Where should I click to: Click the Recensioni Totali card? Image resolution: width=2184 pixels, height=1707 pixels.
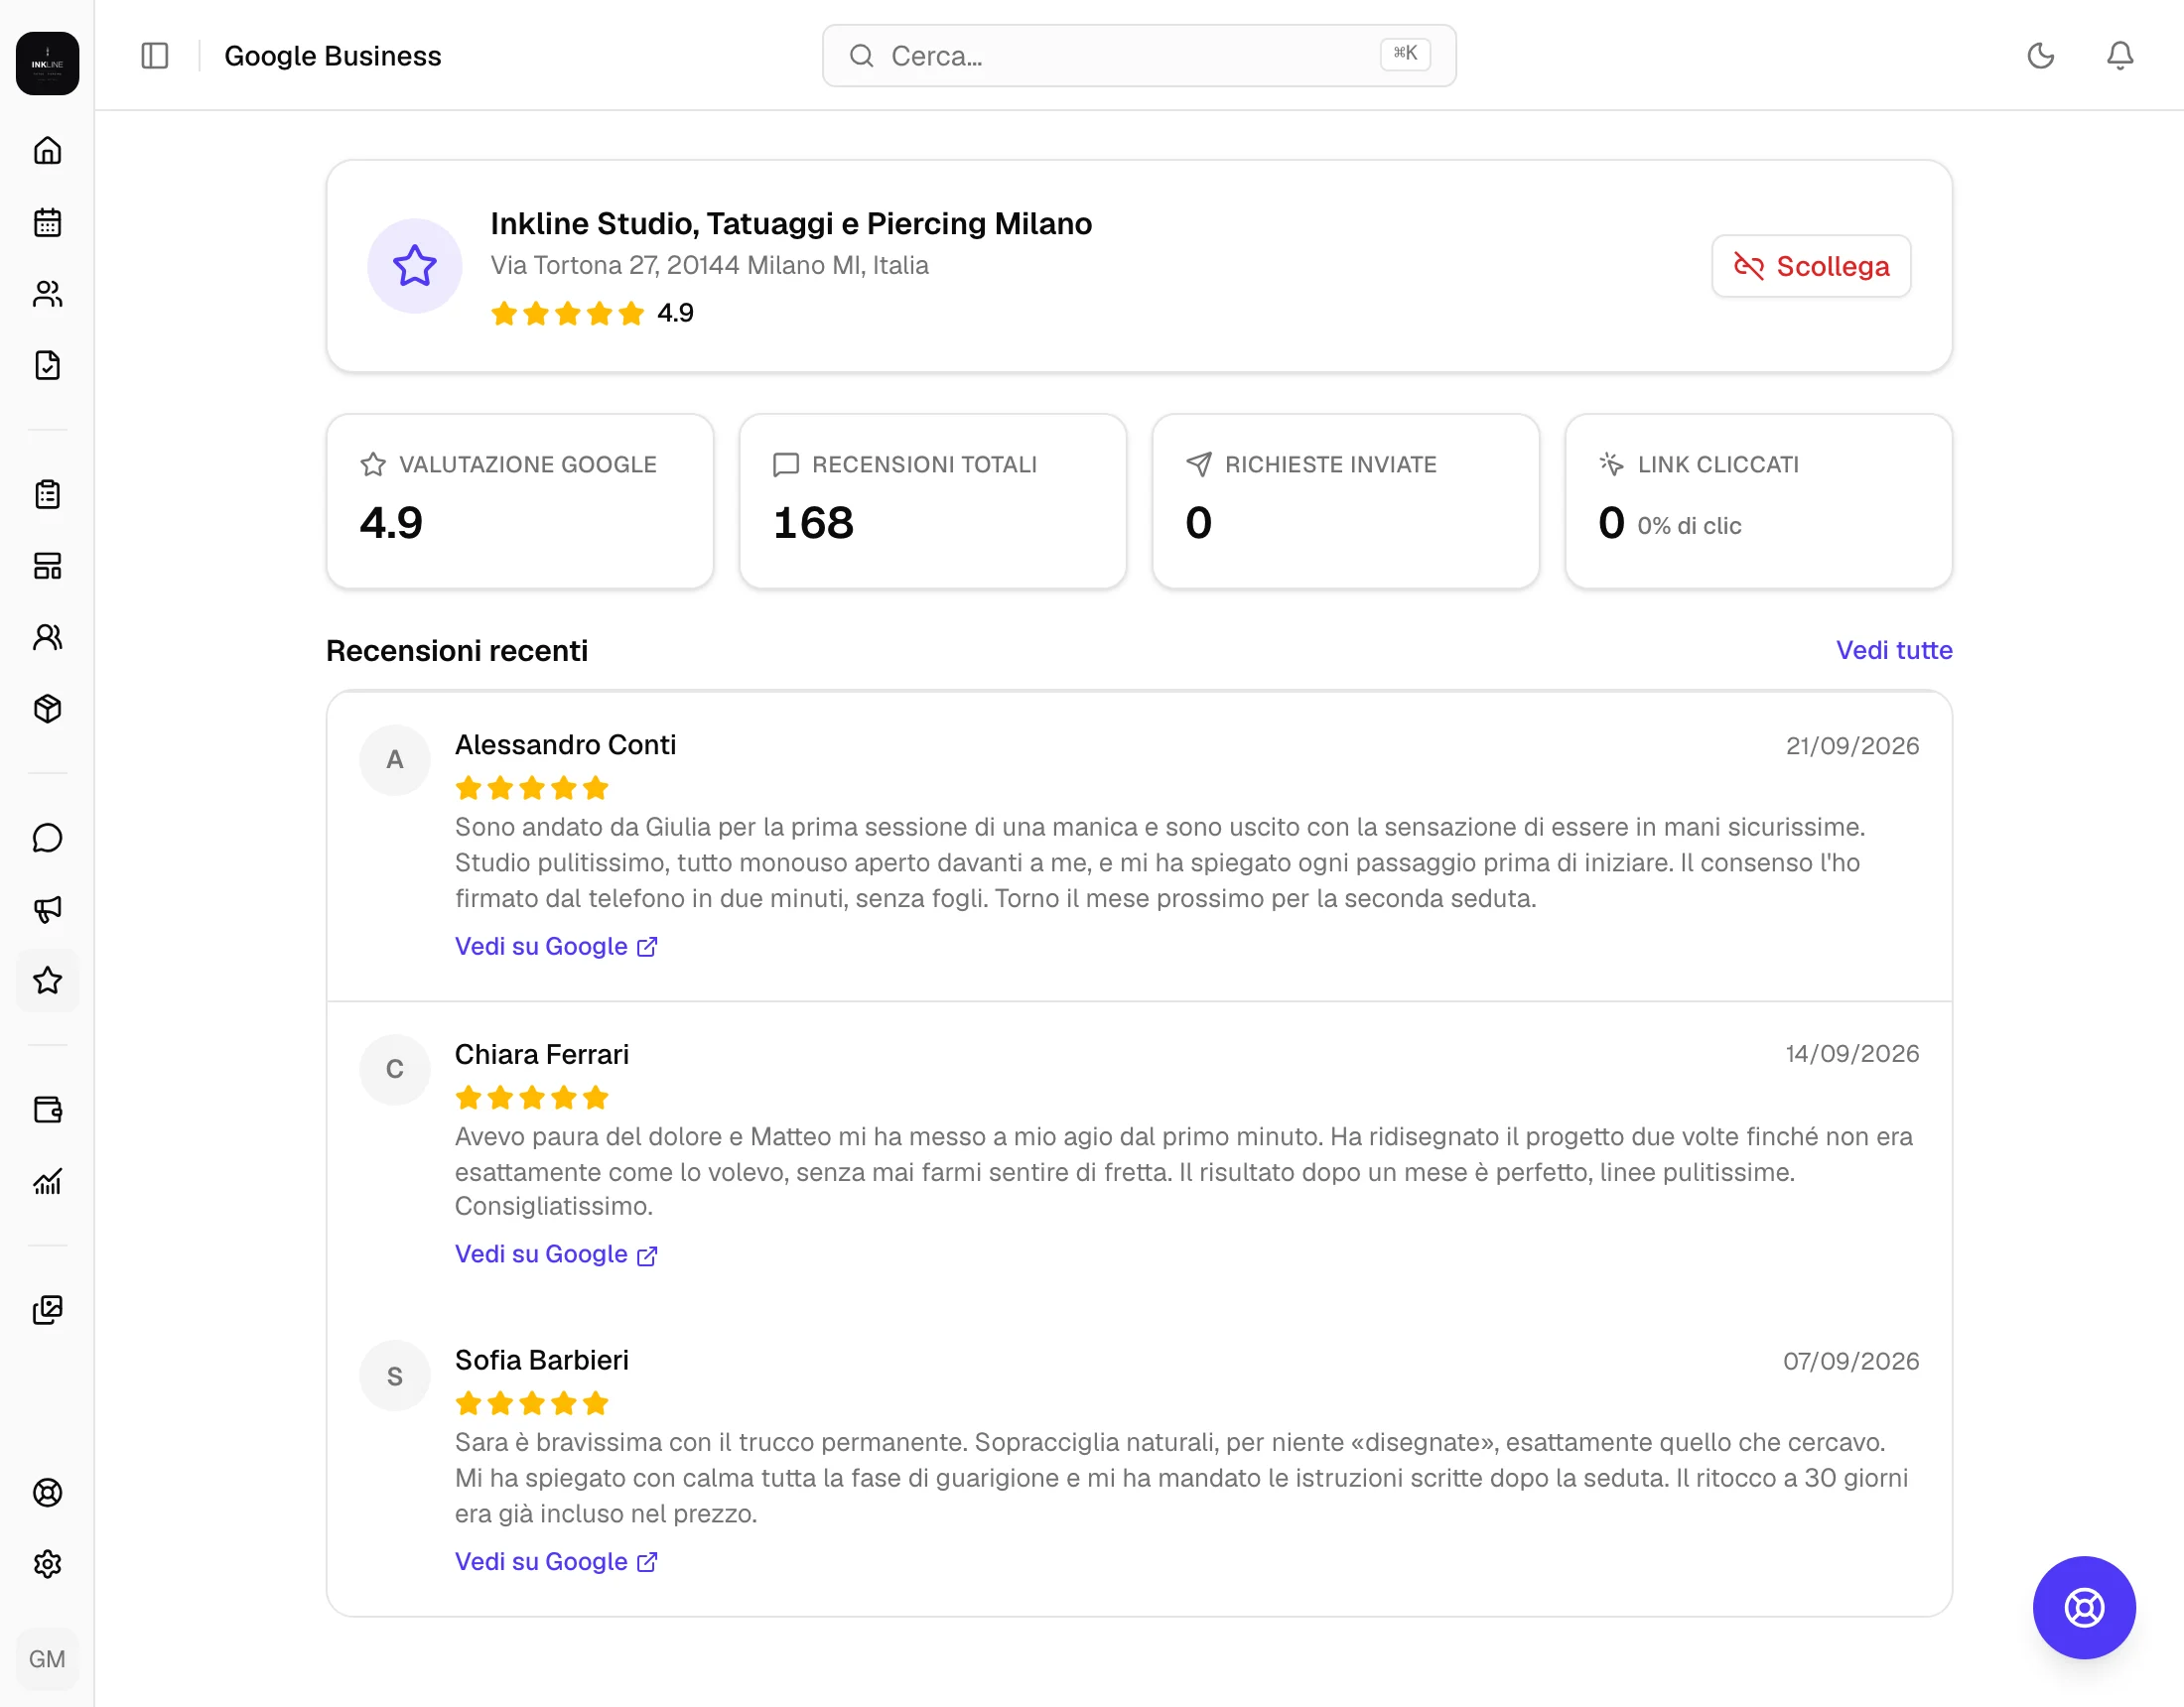pos(933,501)
